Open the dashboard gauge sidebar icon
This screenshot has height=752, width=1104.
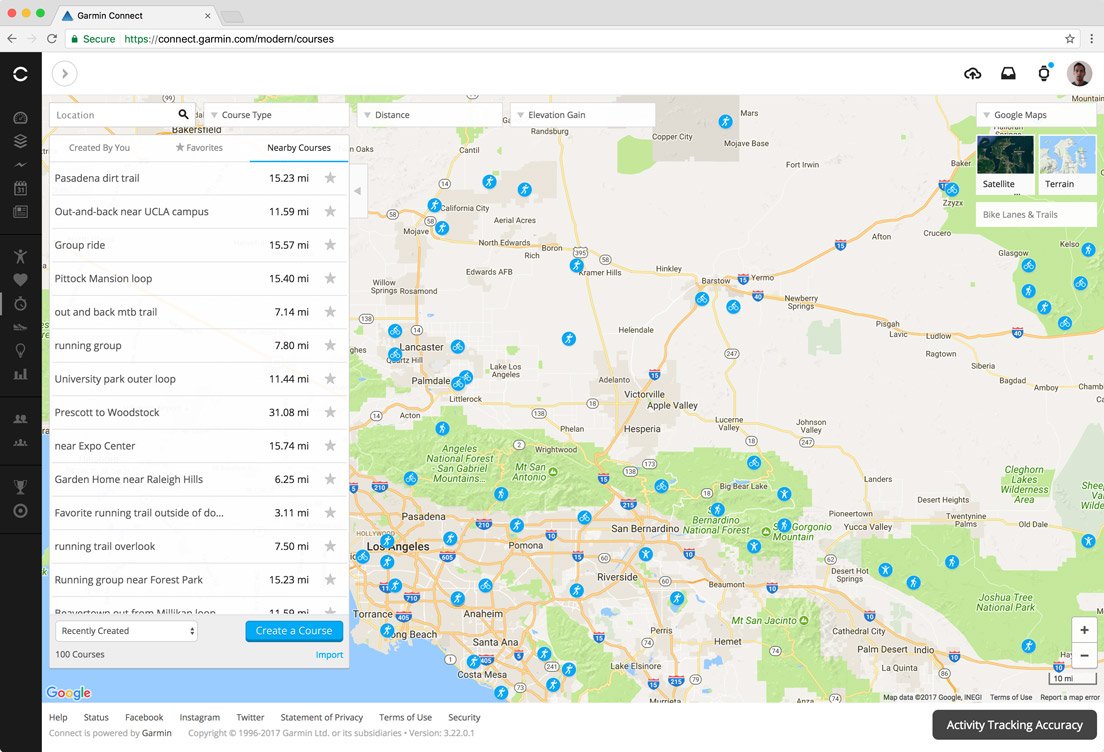tap(20, 118)
